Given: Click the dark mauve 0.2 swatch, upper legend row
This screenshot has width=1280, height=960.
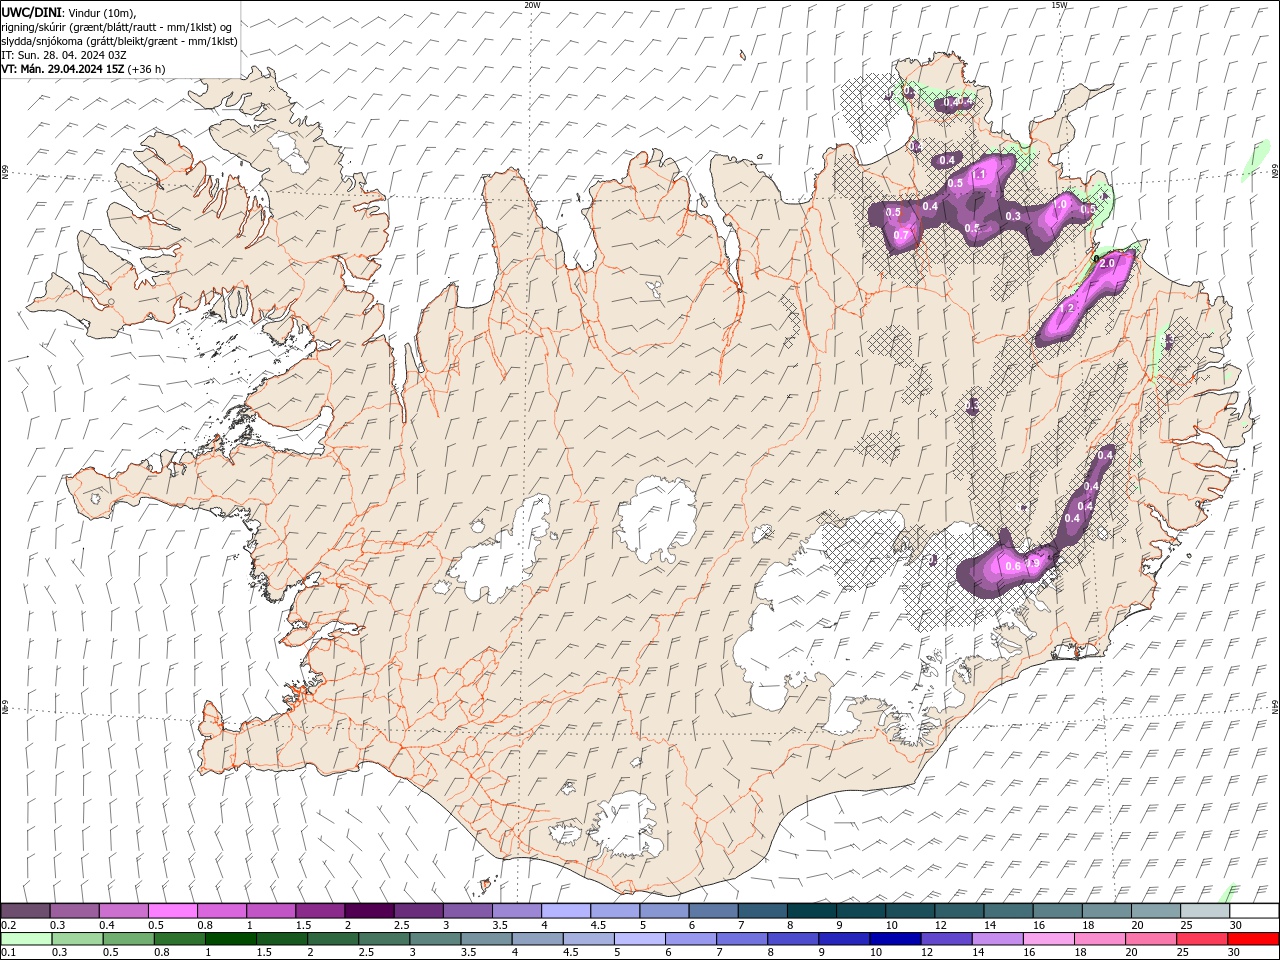Looking at the screenshot, I should click(x=25, y=911).
